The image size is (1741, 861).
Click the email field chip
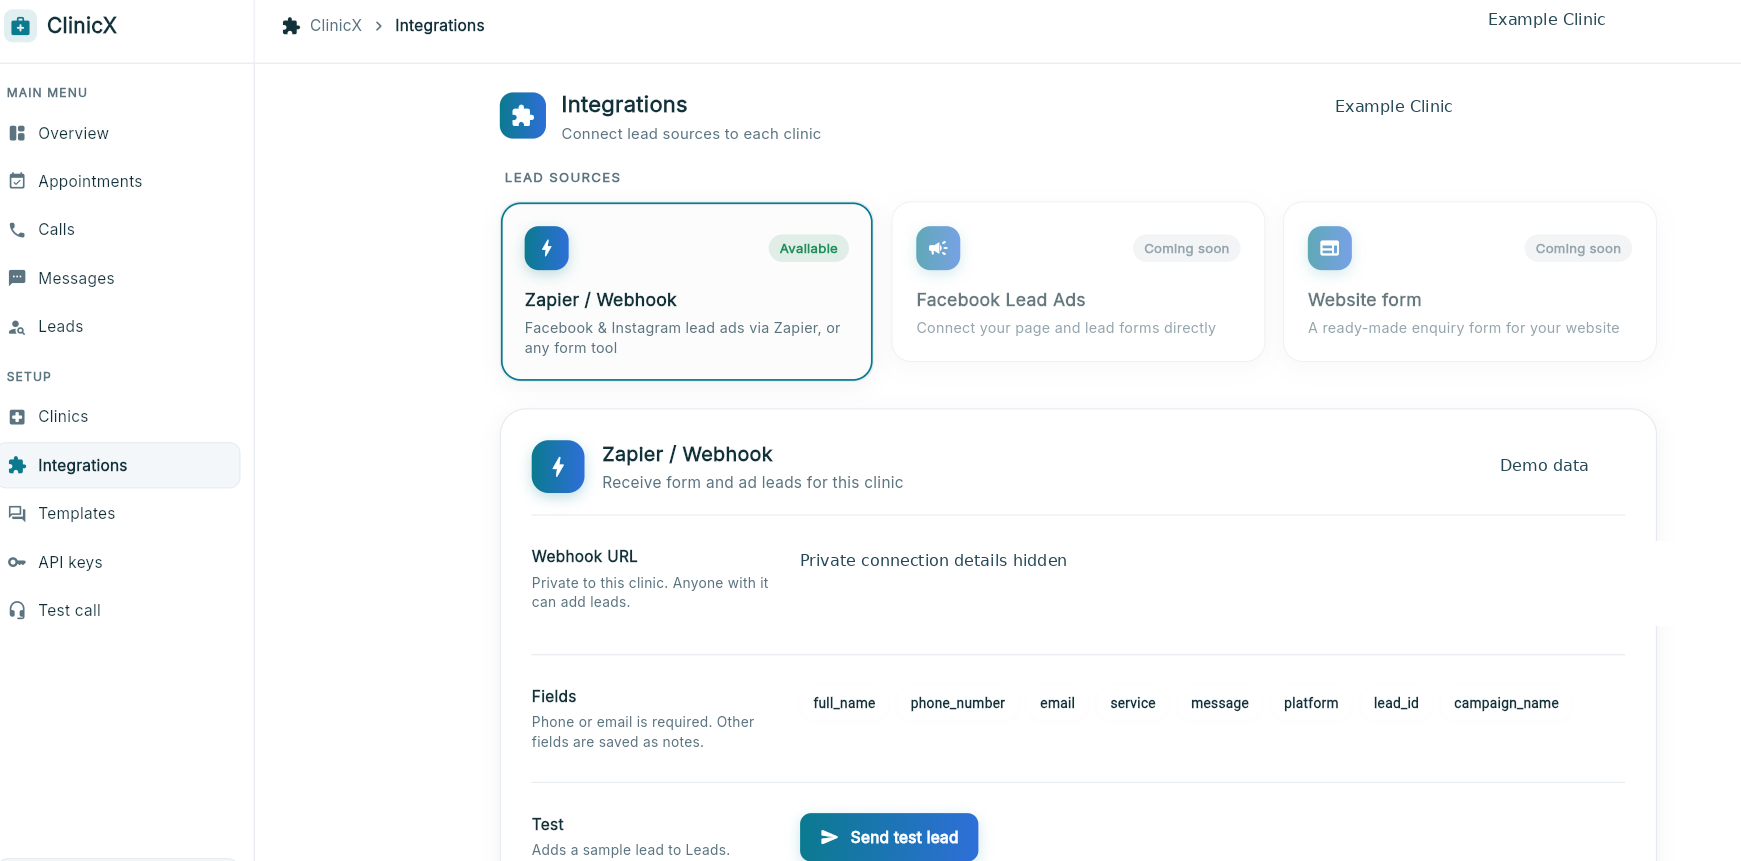pyautogui.click(x=1057, y=703)
